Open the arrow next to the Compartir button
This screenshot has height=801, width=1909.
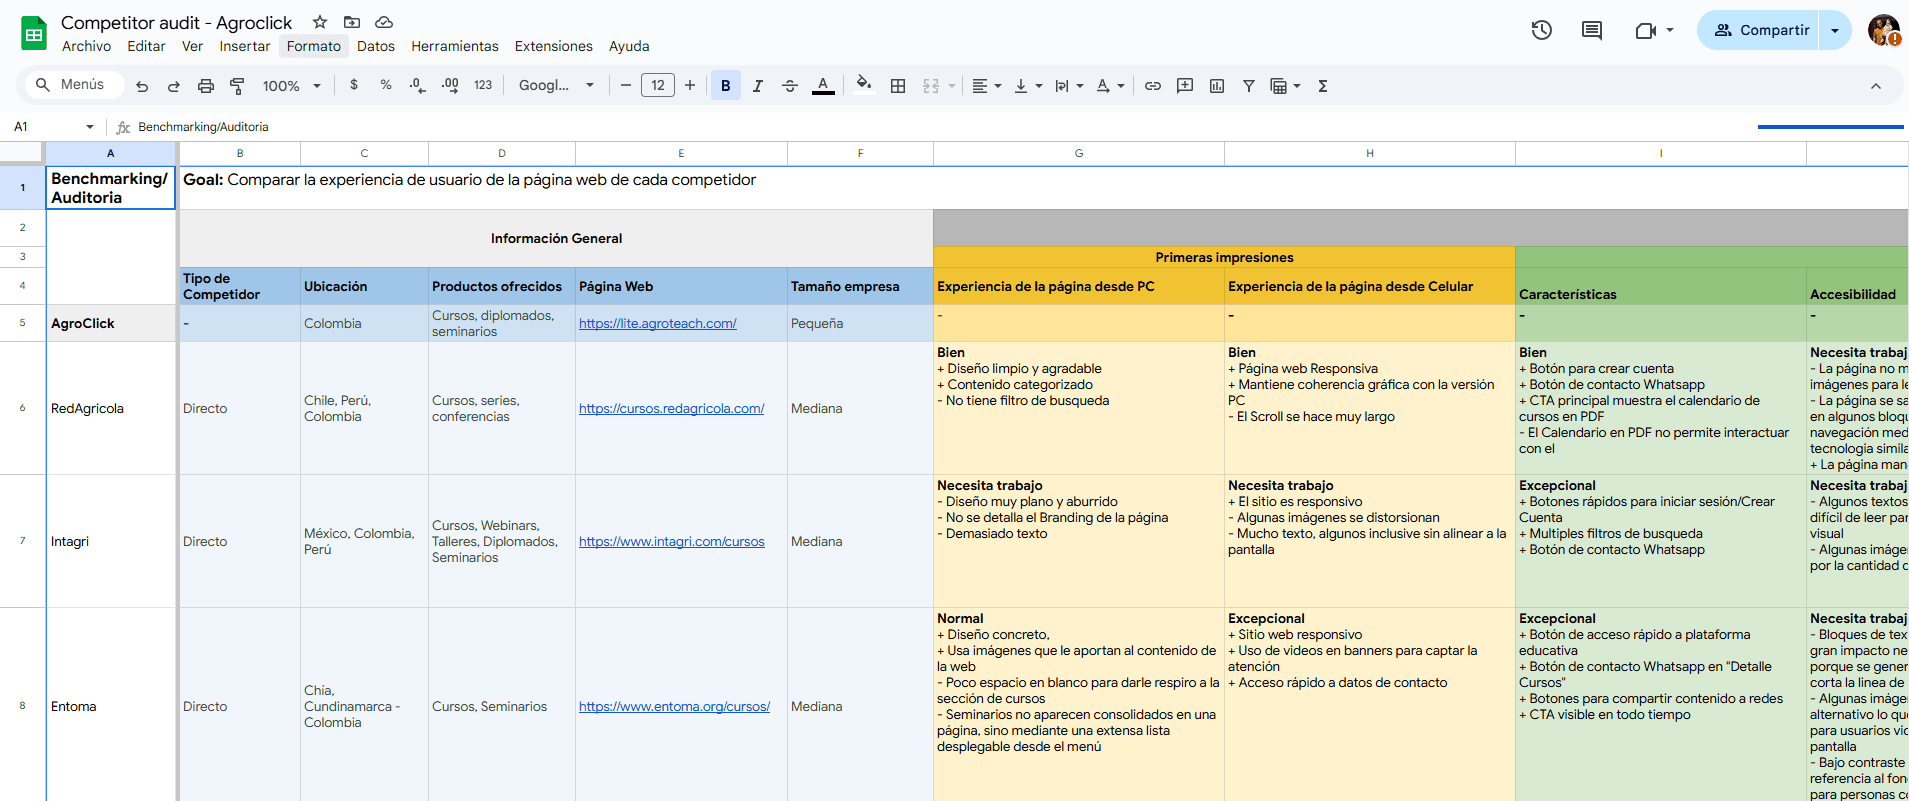click(1835, 30)
